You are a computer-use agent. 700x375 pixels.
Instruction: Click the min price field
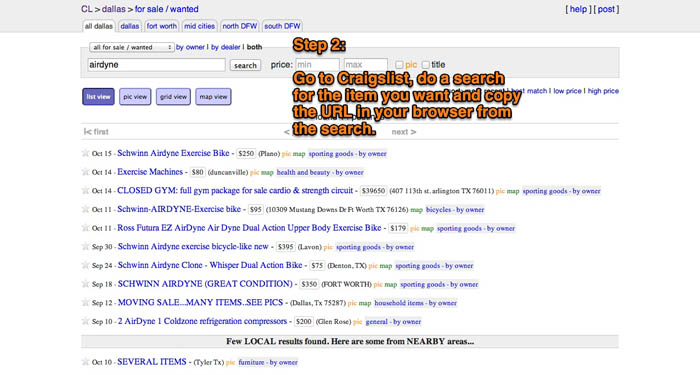(317, 65)
